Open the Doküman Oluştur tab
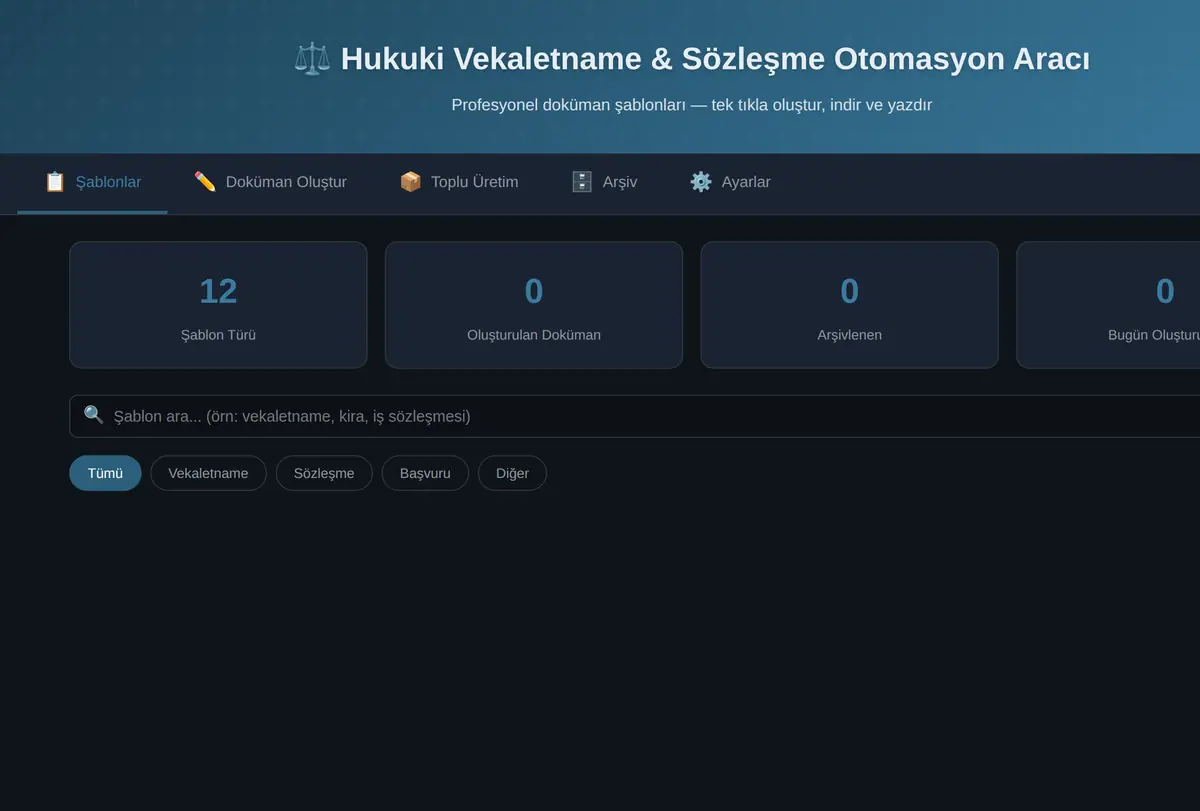Image resolution: width=1200 pixels, height=811 pixels. tap(270, 183)
